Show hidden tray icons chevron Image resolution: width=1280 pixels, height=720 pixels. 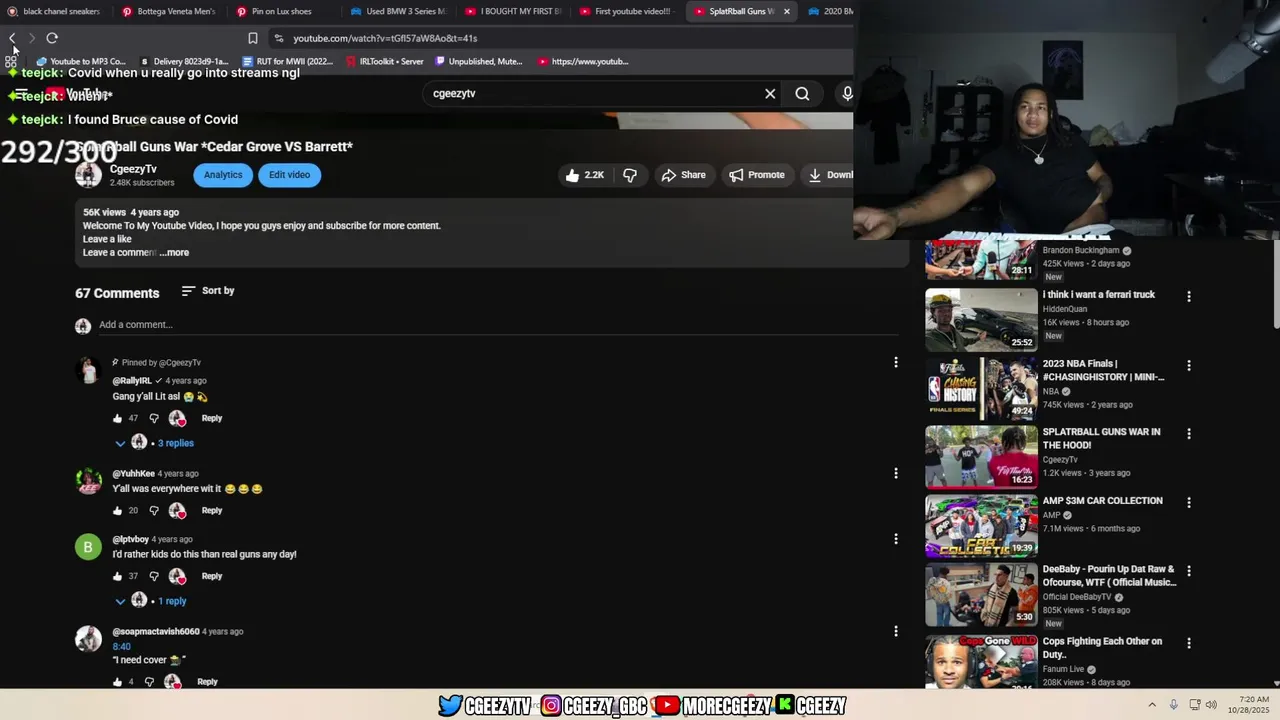(x=1151, y=705)
